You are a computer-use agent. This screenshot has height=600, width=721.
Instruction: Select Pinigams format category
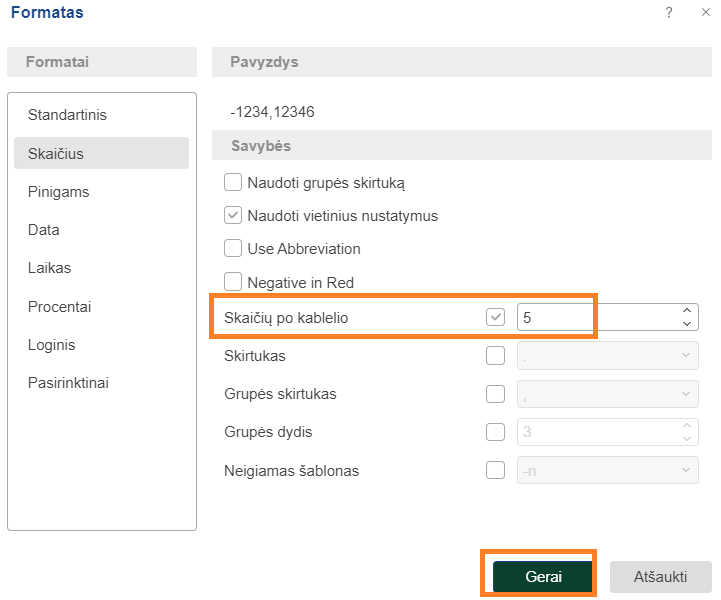[x=58, y=191]
